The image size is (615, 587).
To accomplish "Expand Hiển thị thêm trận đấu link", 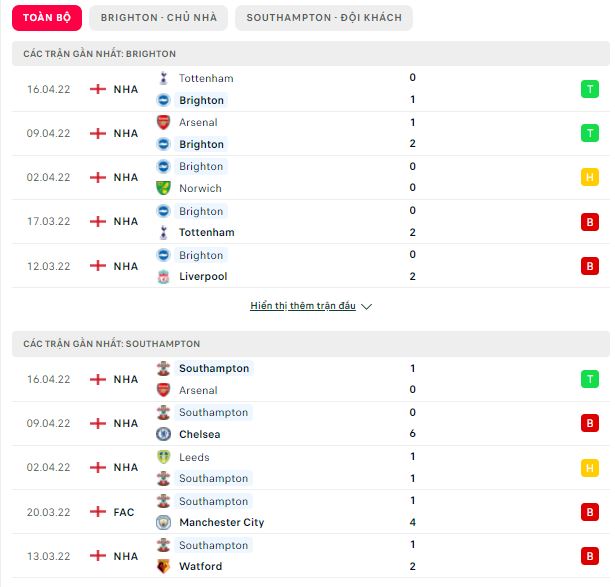I will pos(303,305).
